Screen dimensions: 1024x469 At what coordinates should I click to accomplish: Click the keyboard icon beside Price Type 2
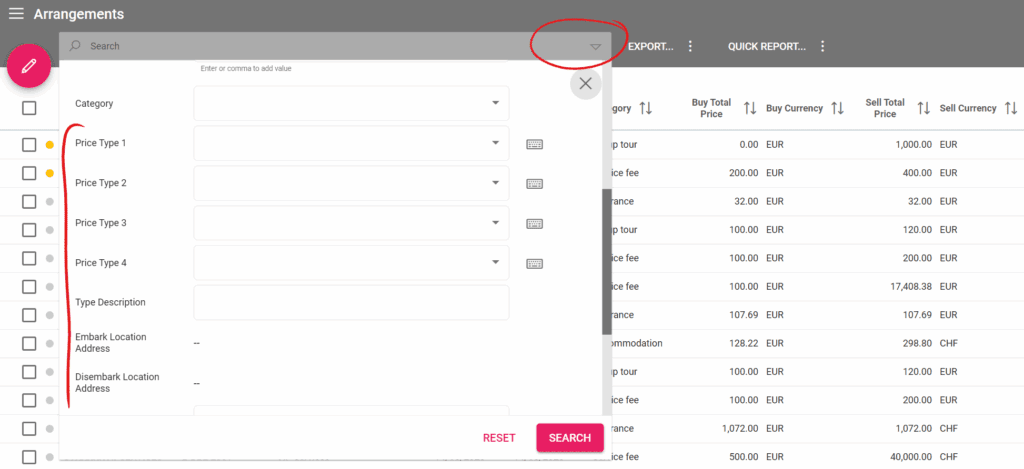point(535,184)
